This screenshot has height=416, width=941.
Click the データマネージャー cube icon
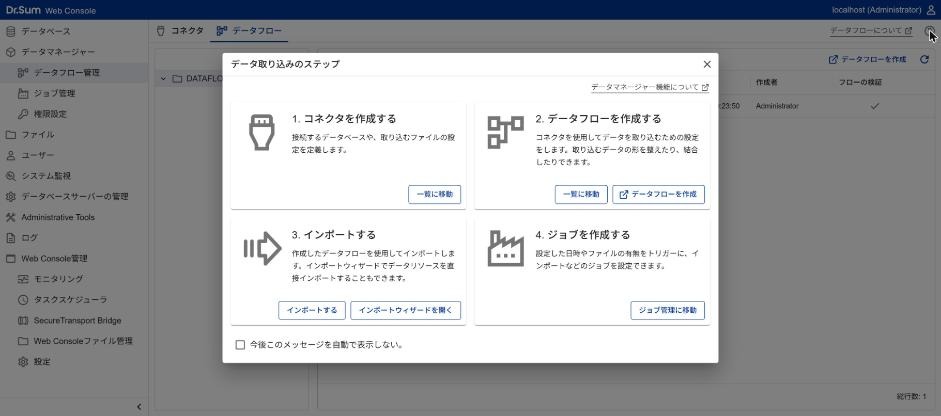pos(10,52)
